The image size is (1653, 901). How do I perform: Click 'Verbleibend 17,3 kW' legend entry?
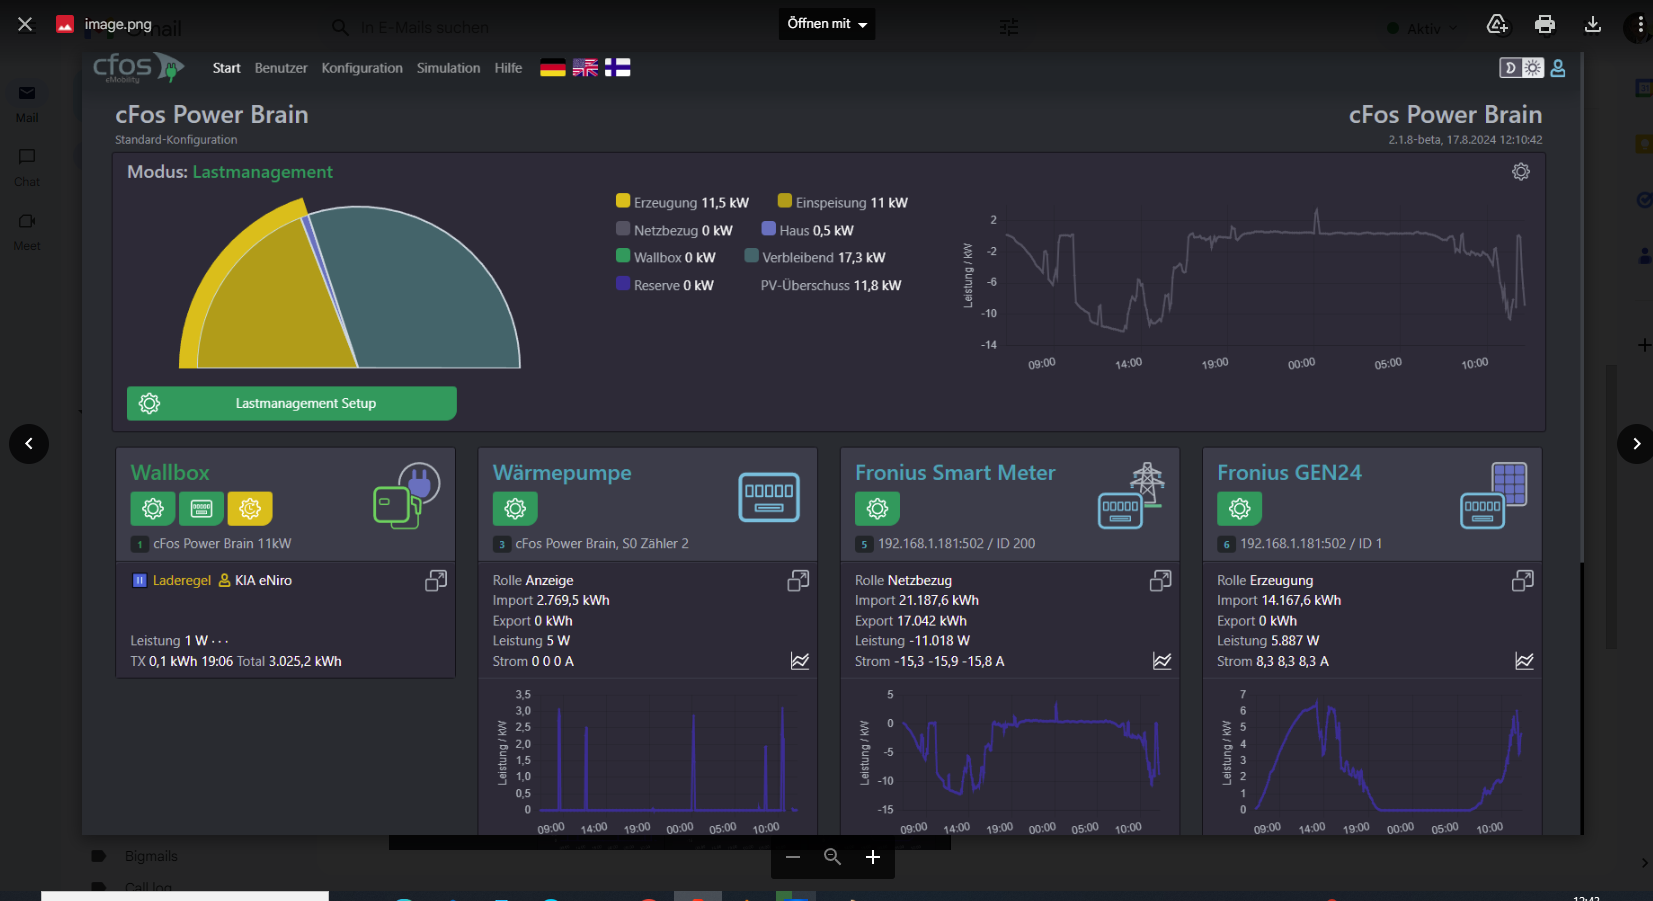(815, 257)
